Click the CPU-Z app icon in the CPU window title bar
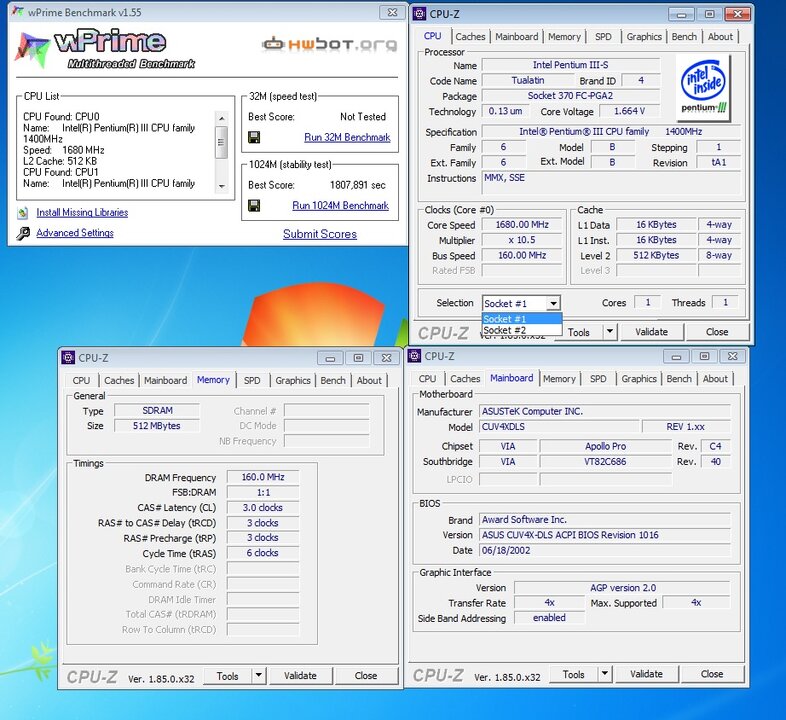786x720 pixels. (419, 14)
